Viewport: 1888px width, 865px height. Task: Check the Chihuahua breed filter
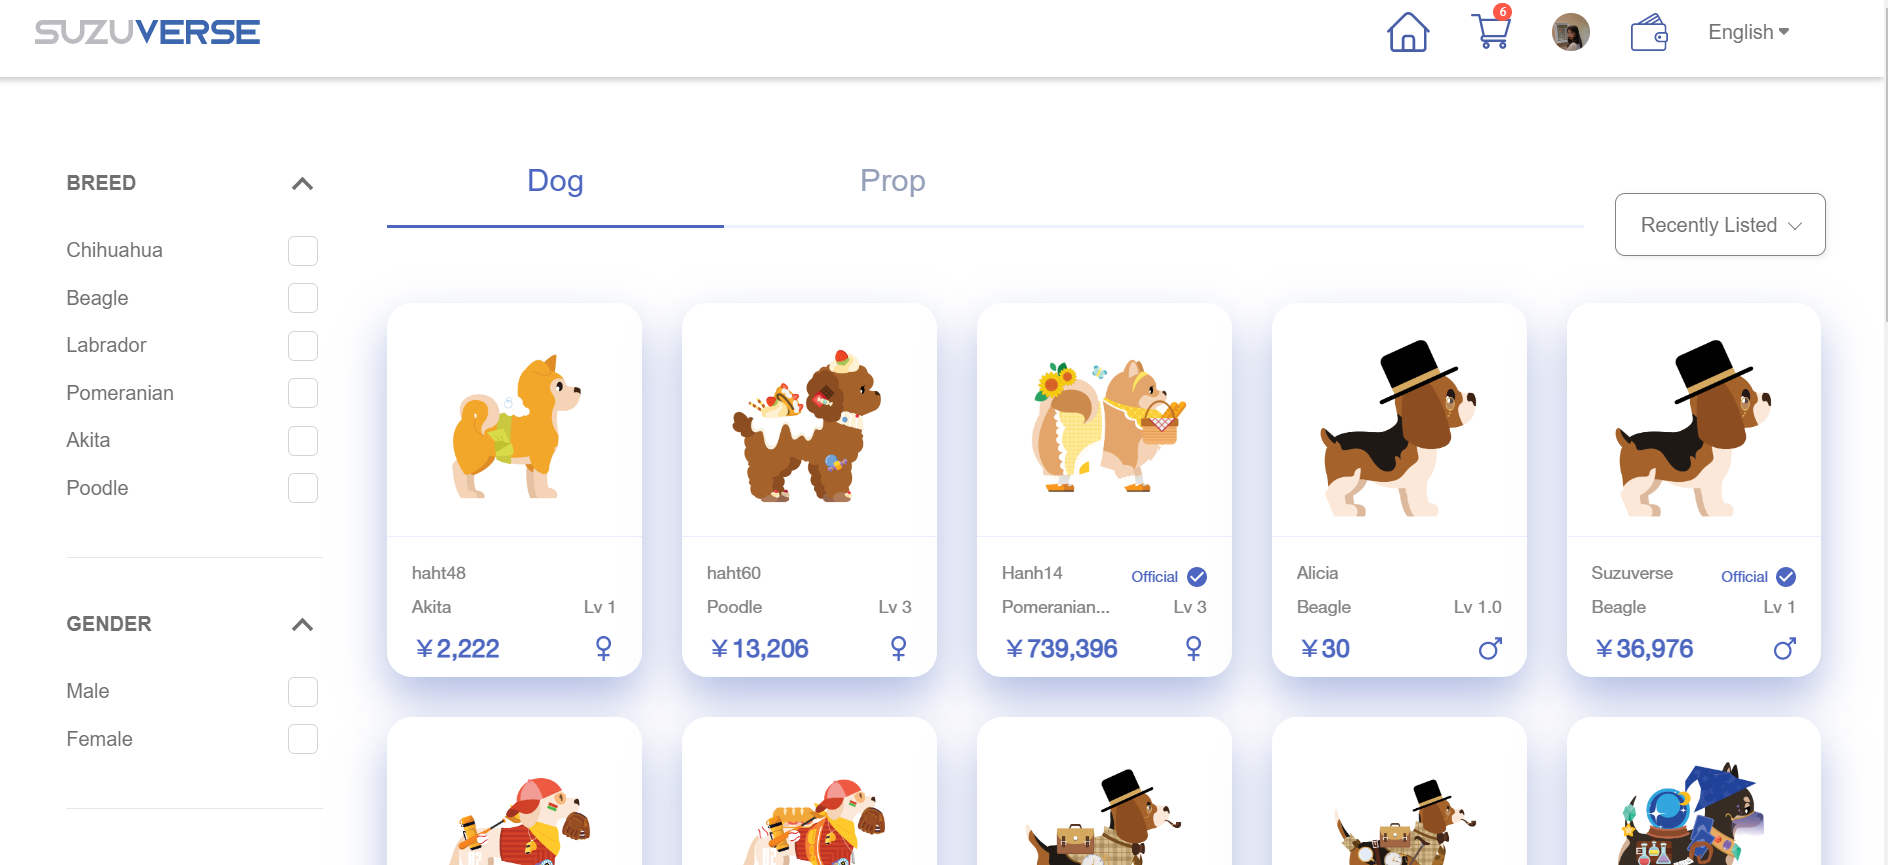(302, 251)
